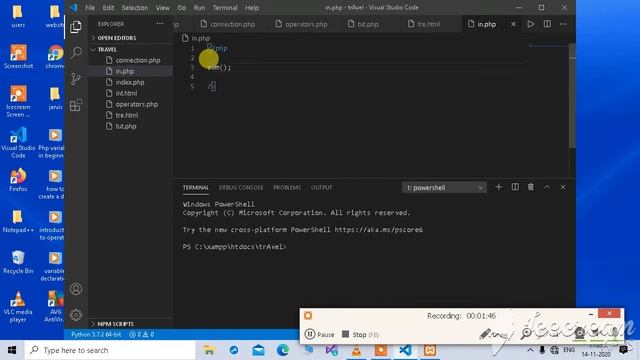Open the Selection menu
The width and height of the screenshot is (640, 360).
click(135, 7)
